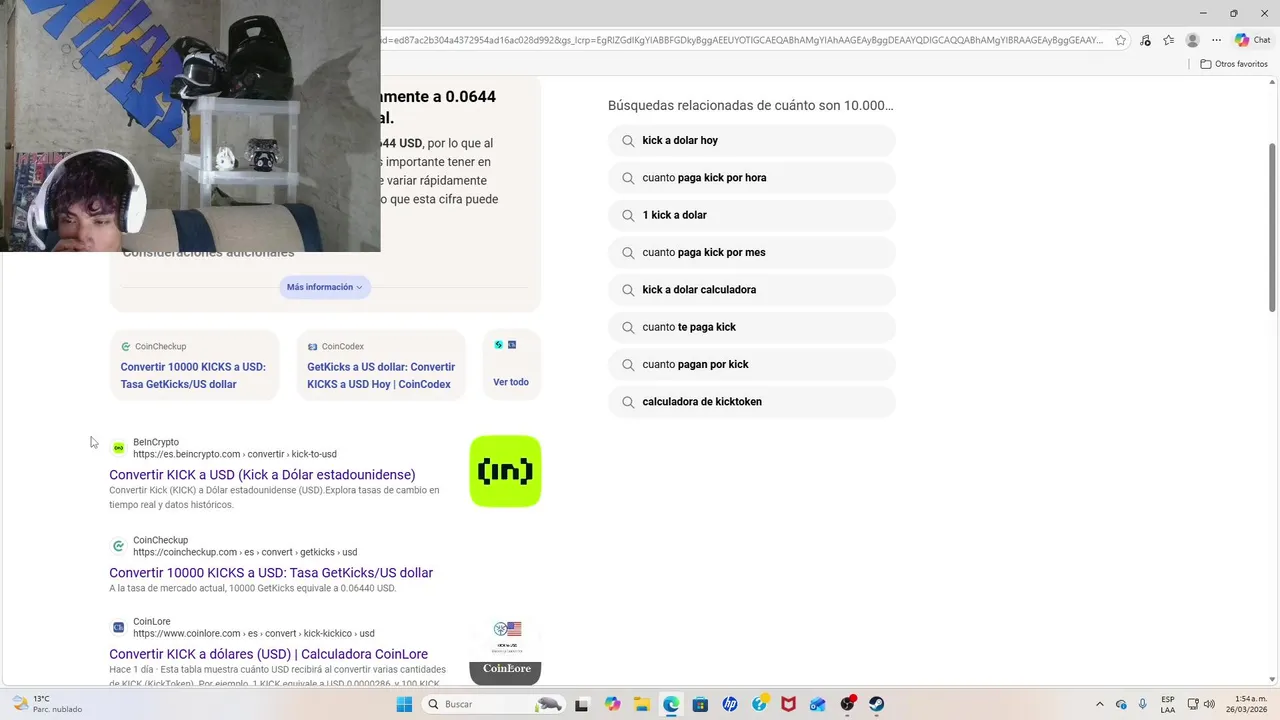Screen dimensions: 1280x720
Task: Click the CoinCheckup site favicon in results
Action: [118, 546]
